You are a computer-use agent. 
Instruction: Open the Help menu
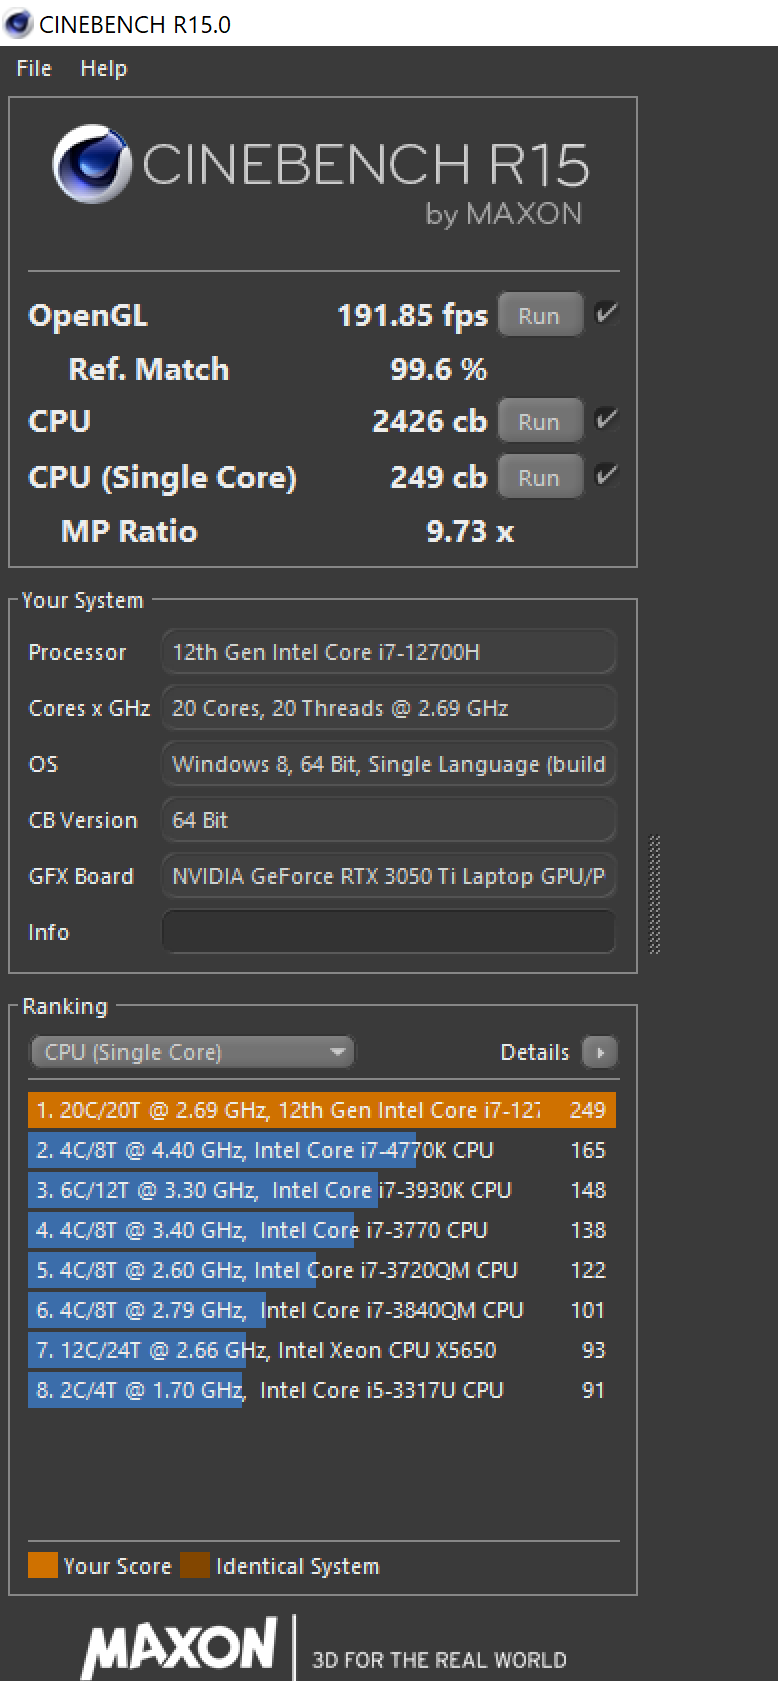pos(104,68)
